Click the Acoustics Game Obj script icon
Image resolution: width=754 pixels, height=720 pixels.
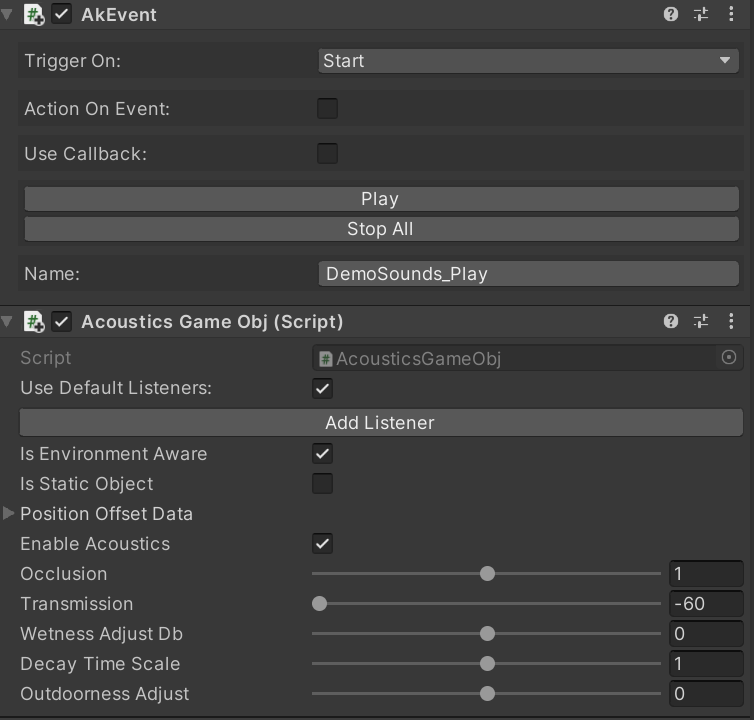[x=34, y=321]
